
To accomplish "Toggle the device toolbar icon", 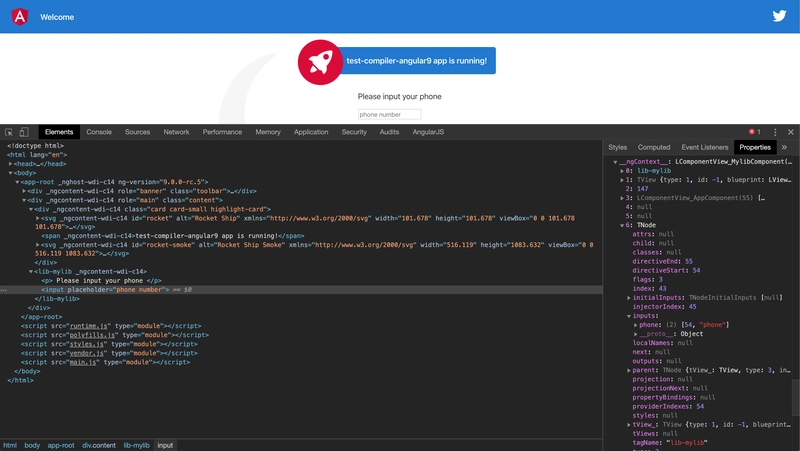I will 24,132.
